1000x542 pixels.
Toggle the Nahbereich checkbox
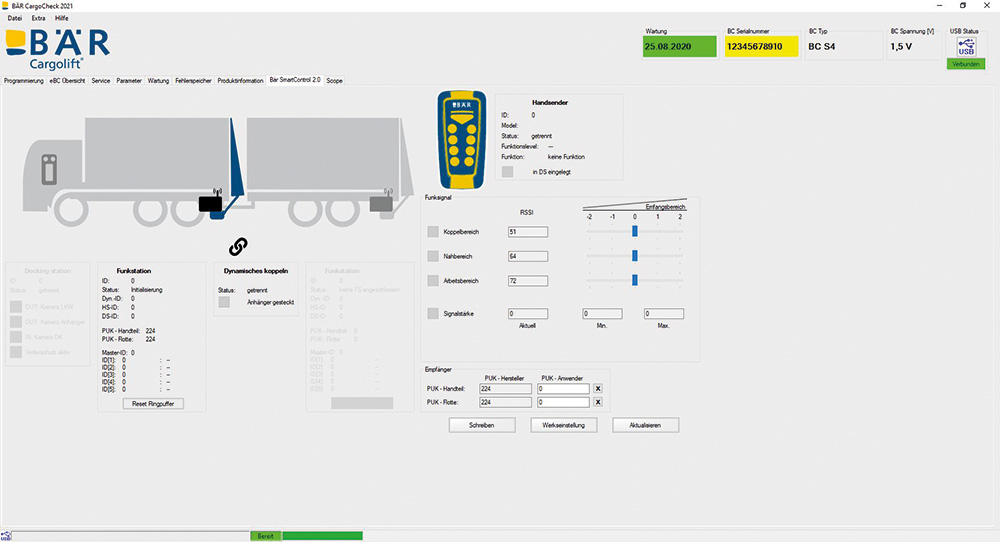(x=433, y=256)
